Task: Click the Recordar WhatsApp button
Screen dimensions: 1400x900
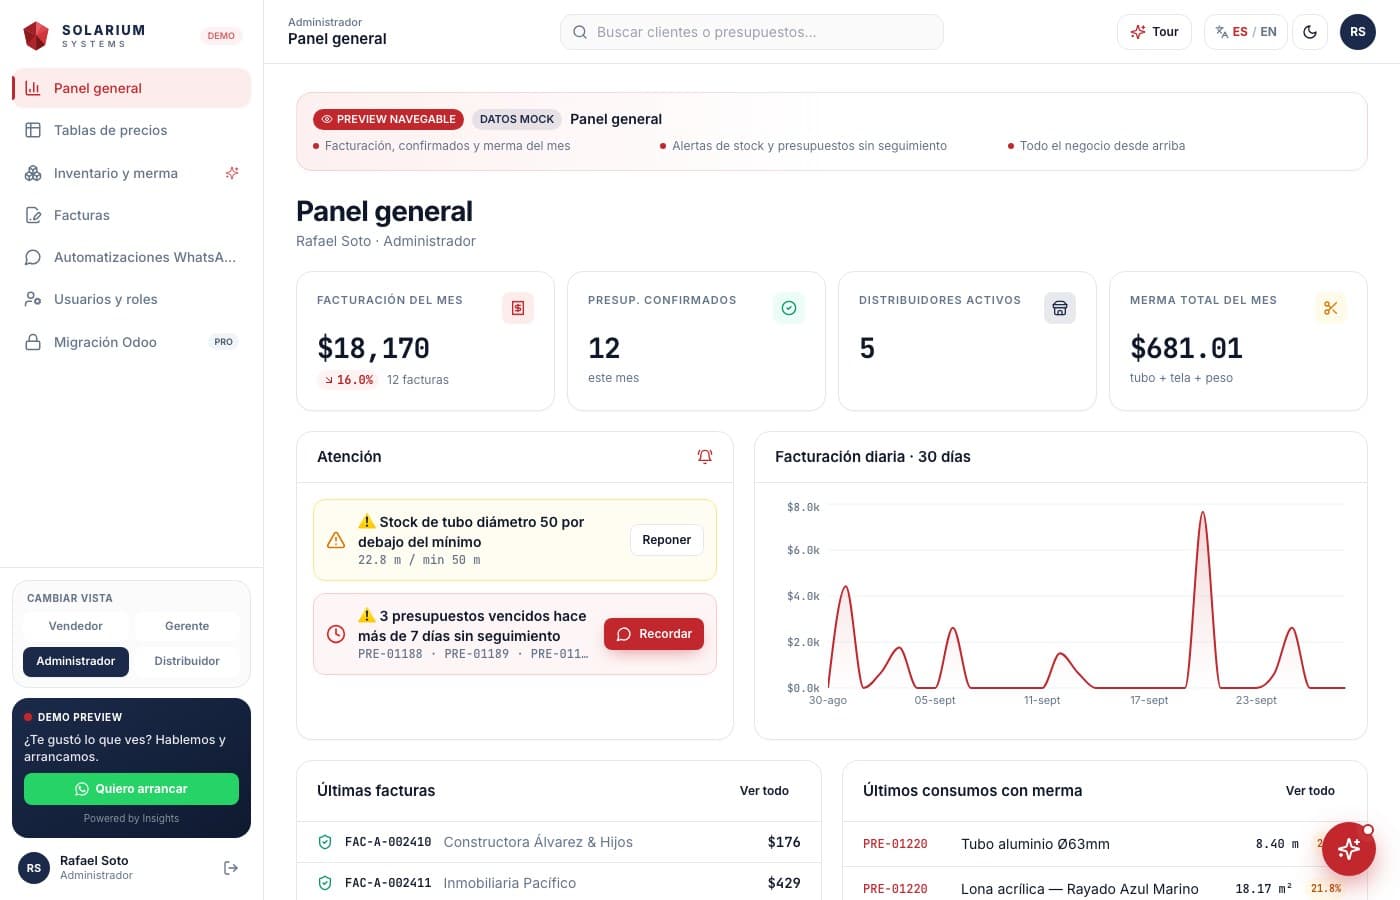Action: pos(654,634)
